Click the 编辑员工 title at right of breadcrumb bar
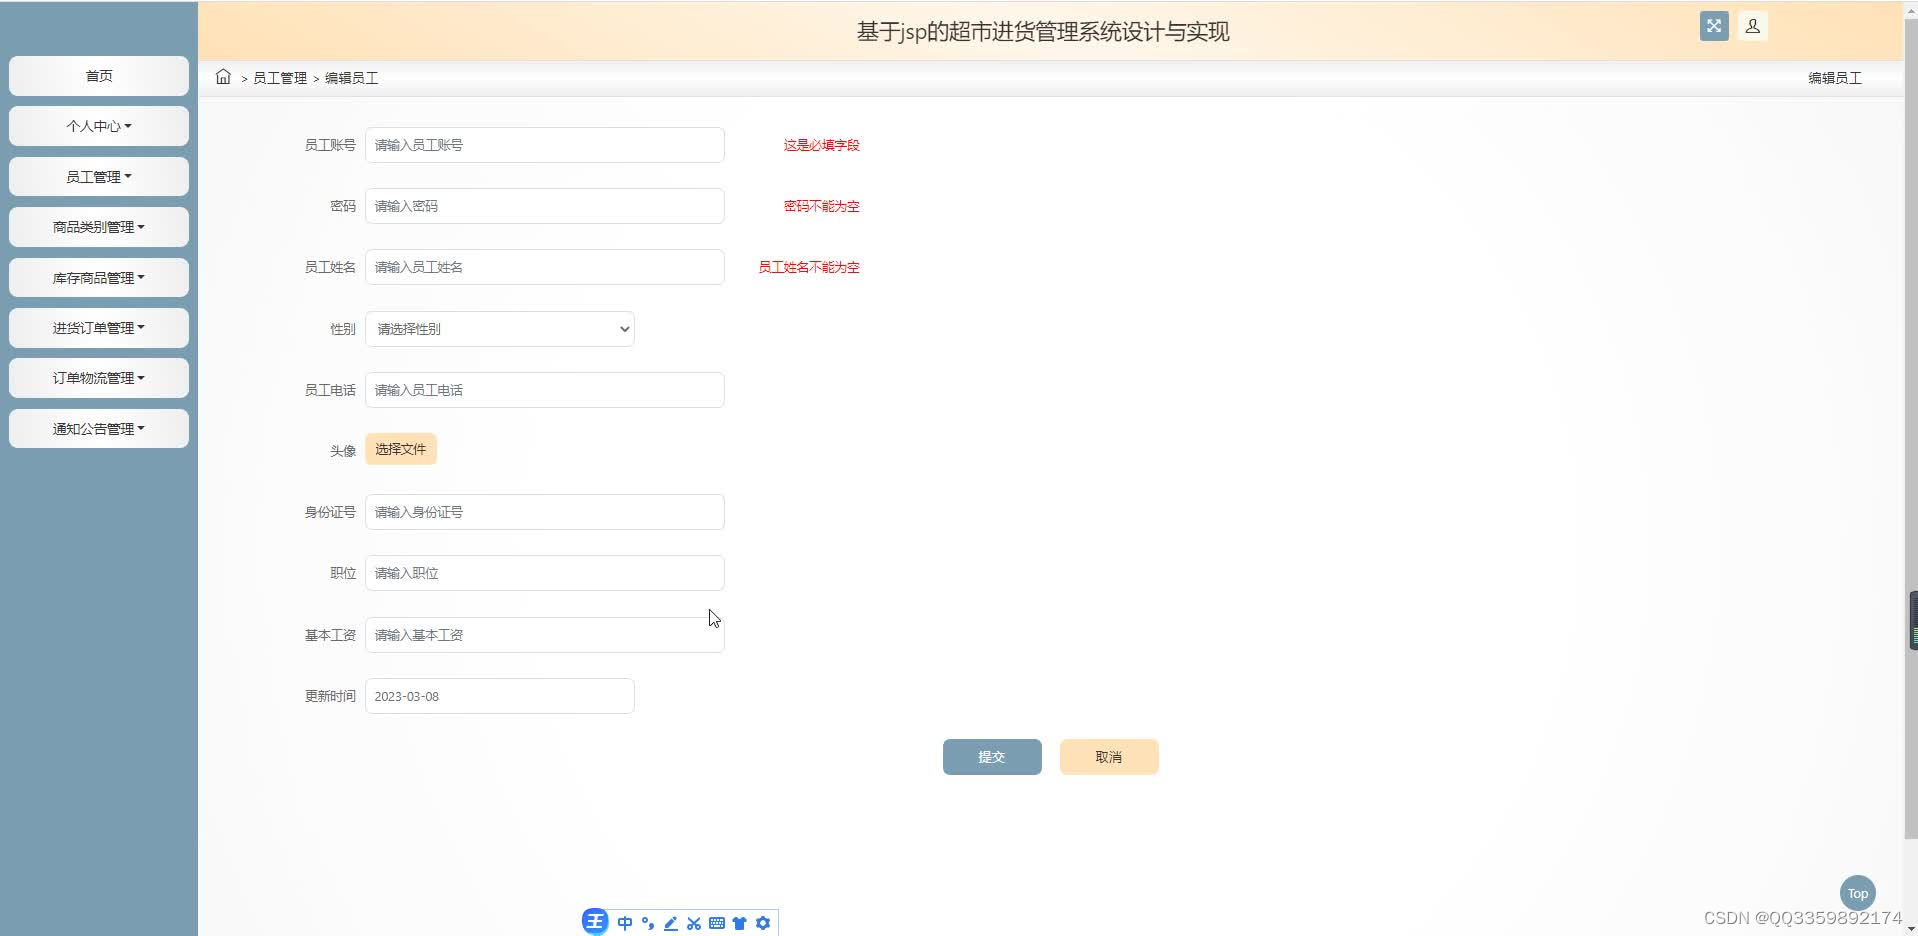Viewport: 1918px width, 936px height. [1835, 78]
